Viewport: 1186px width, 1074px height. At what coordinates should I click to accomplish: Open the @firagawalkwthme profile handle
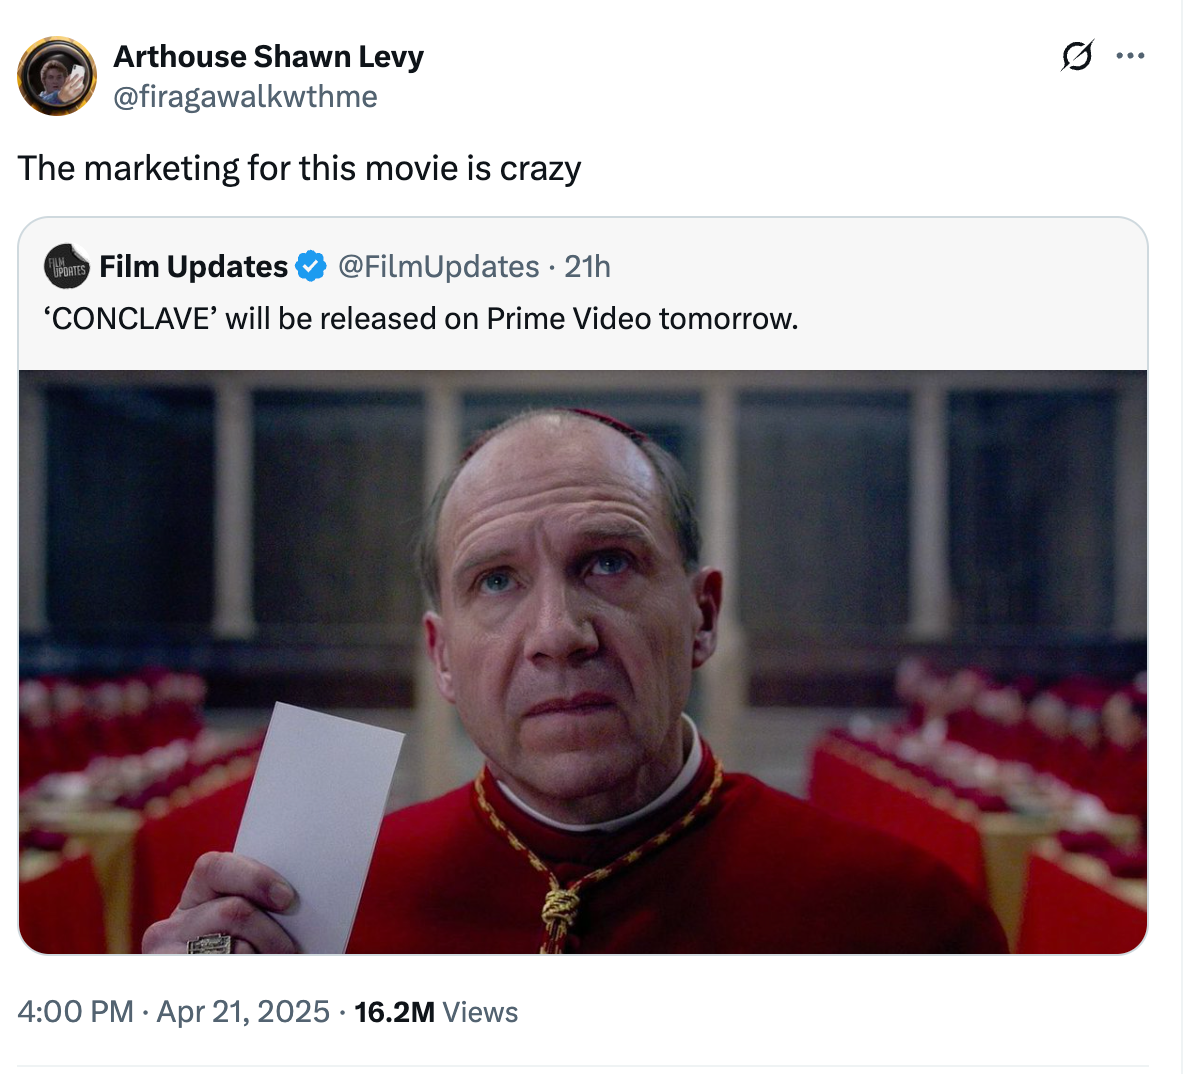coord(245,97)
